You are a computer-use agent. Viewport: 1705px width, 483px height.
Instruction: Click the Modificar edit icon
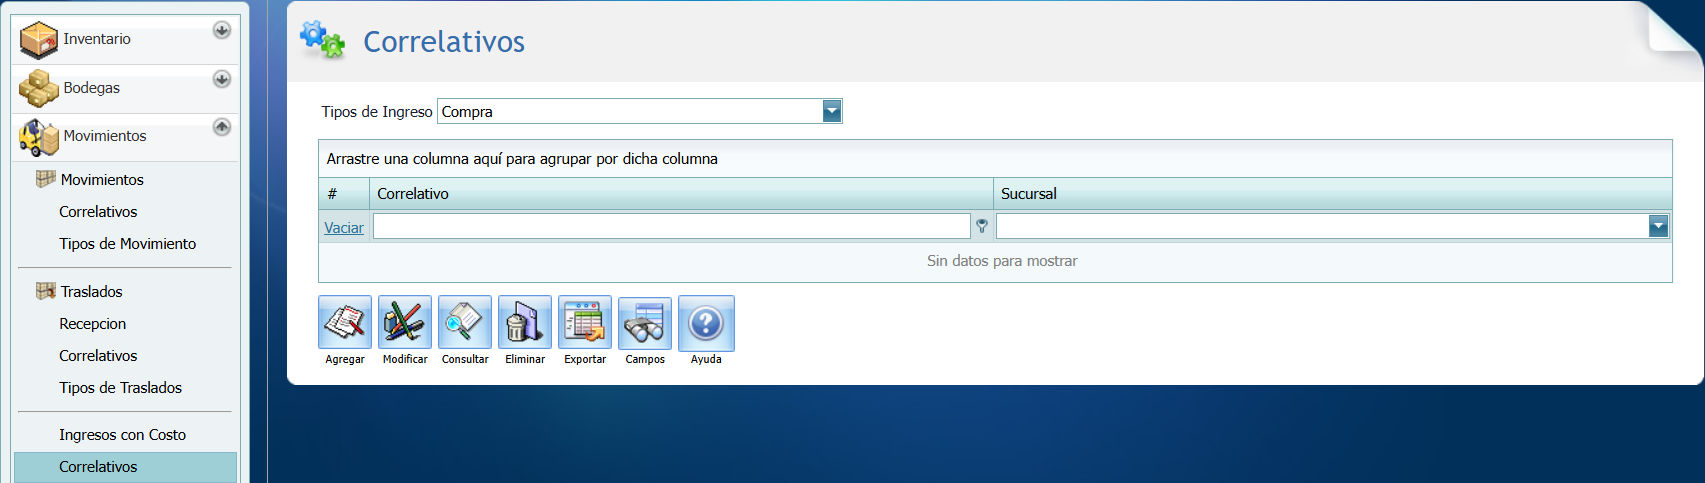tap(405, 323)
